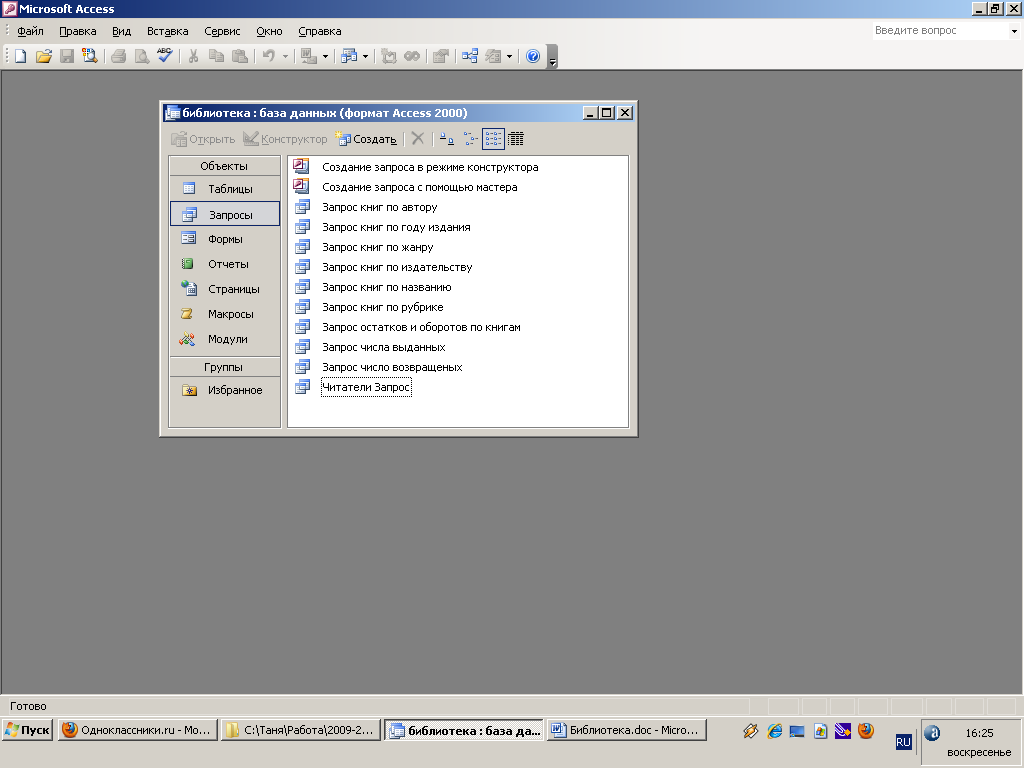1024x768 pixels.
Task: Click the Print Preview toolbar icon
Action: [141, 56]
